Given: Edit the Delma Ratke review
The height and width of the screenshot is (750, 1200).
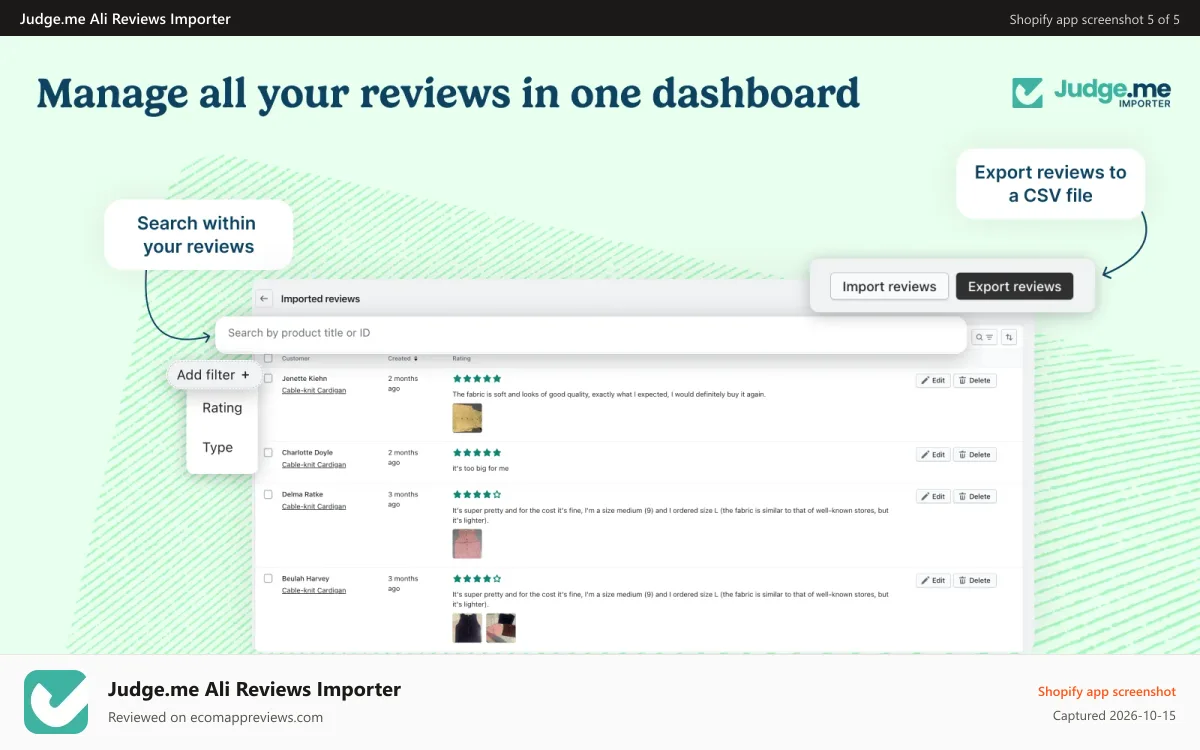Looking at the screenshot, I should coord(932,497).
